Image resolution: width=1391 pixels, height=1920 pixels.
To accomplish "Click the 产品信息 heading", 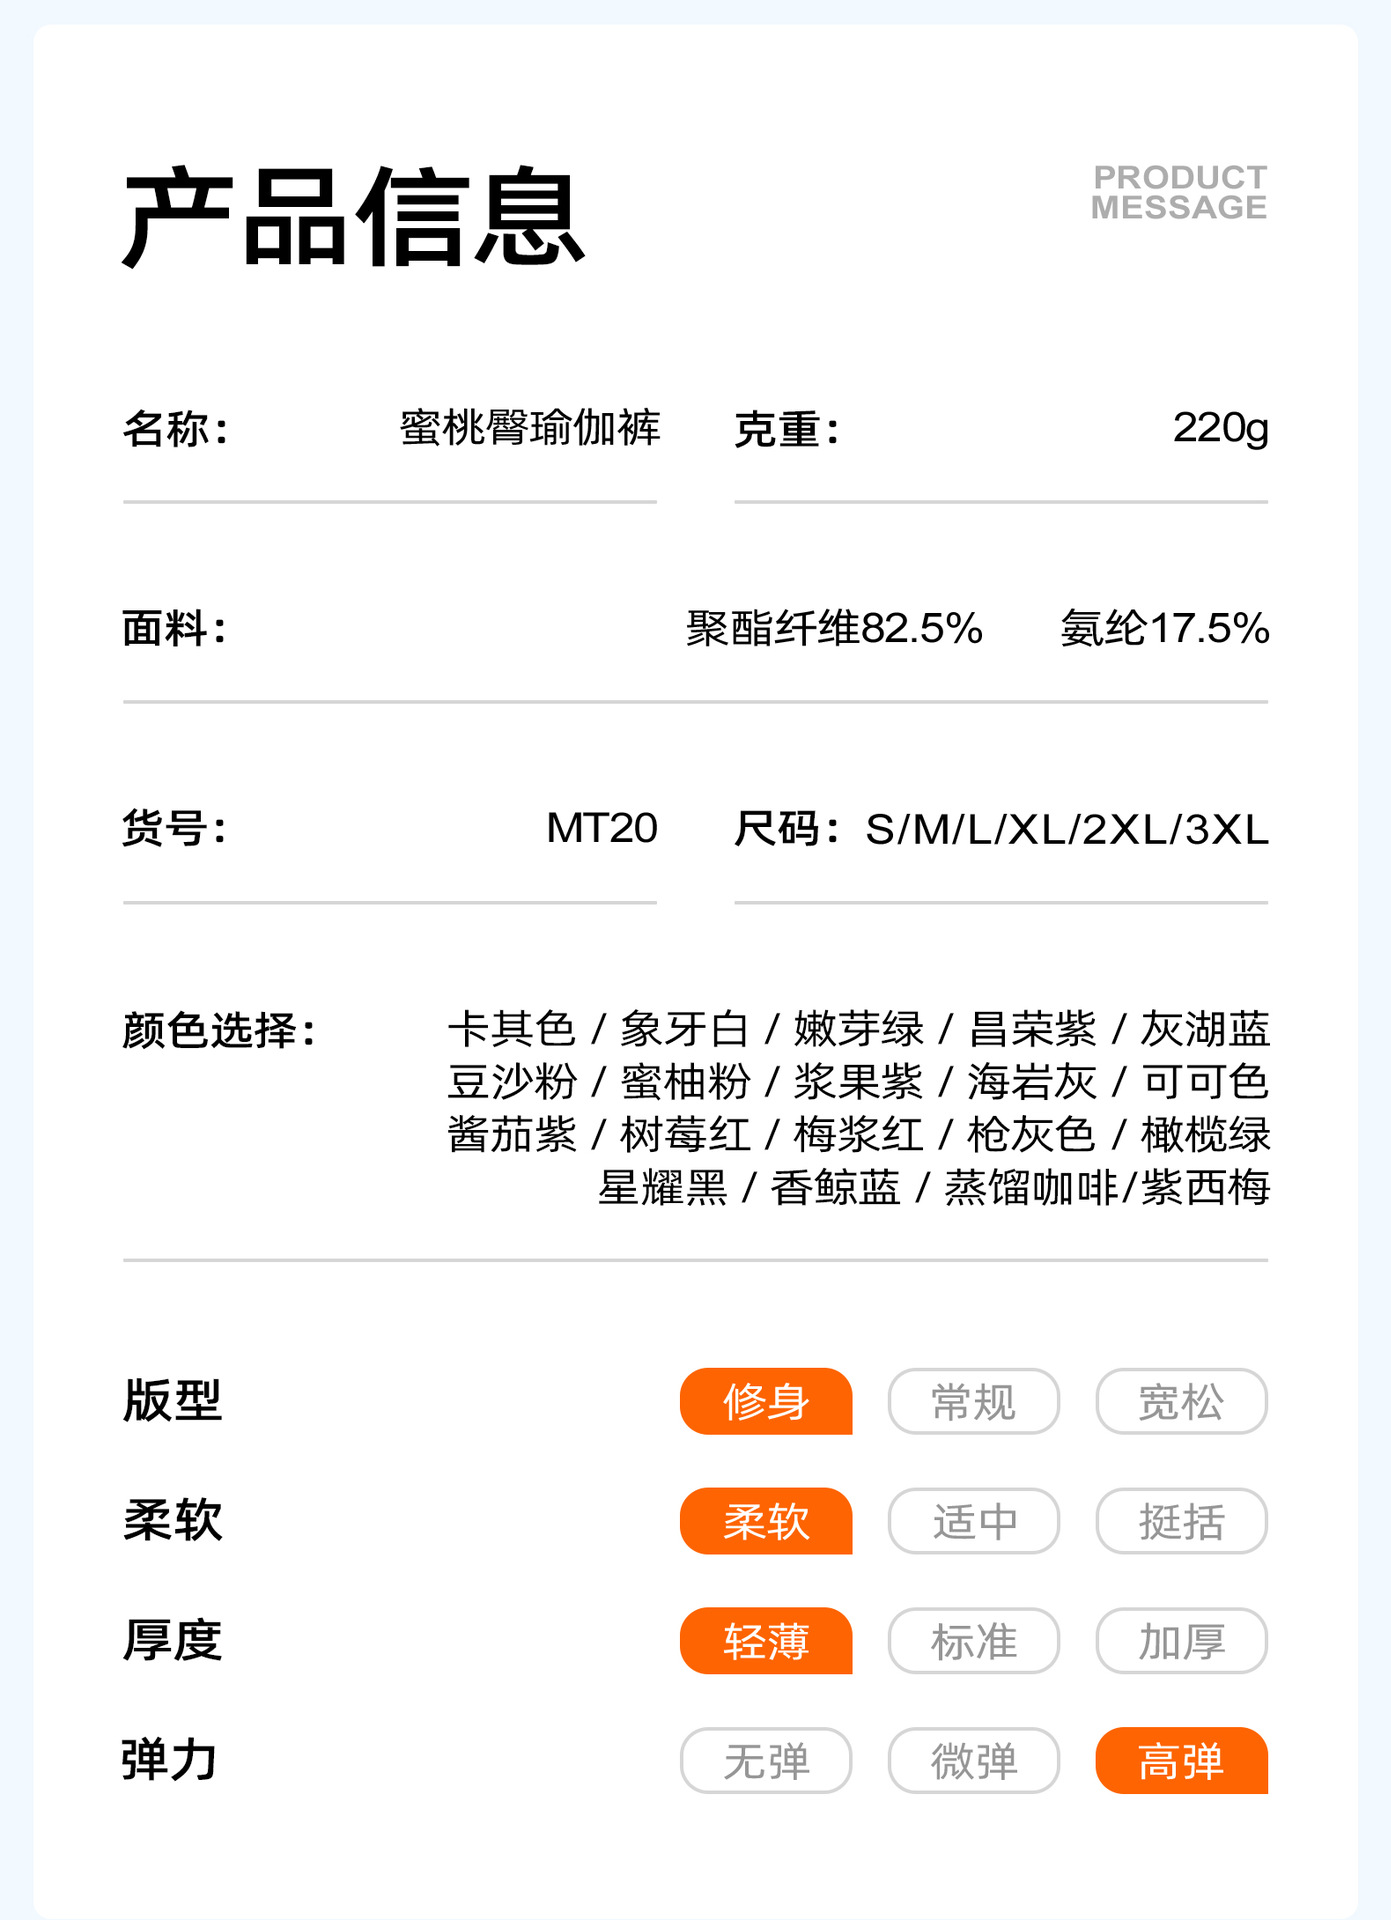I will click(x=353, y=217).
